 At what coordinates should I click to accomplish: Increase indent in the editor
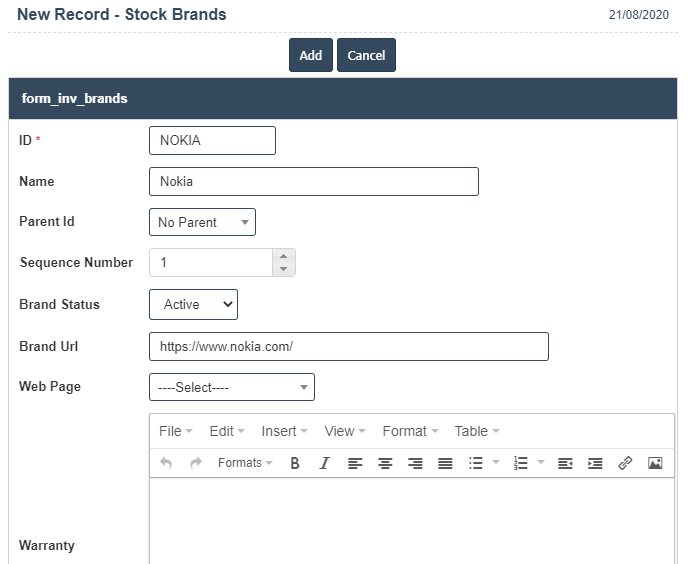tap(595, 463)
